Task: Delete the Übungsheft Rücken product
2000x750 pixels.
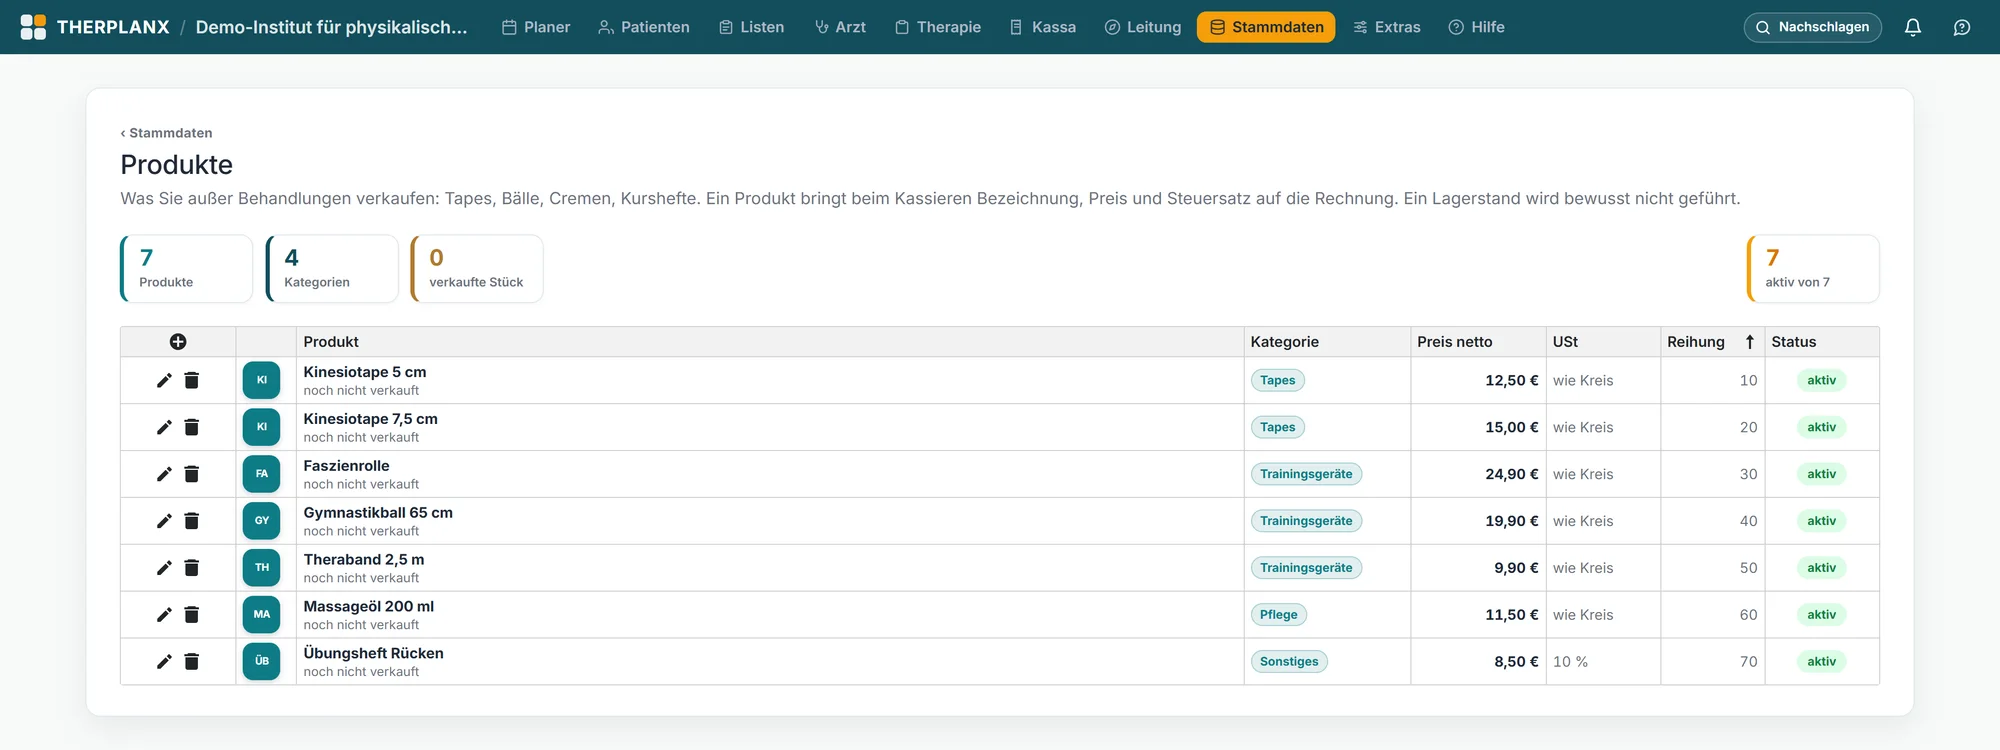Action: tap(192, 662)
